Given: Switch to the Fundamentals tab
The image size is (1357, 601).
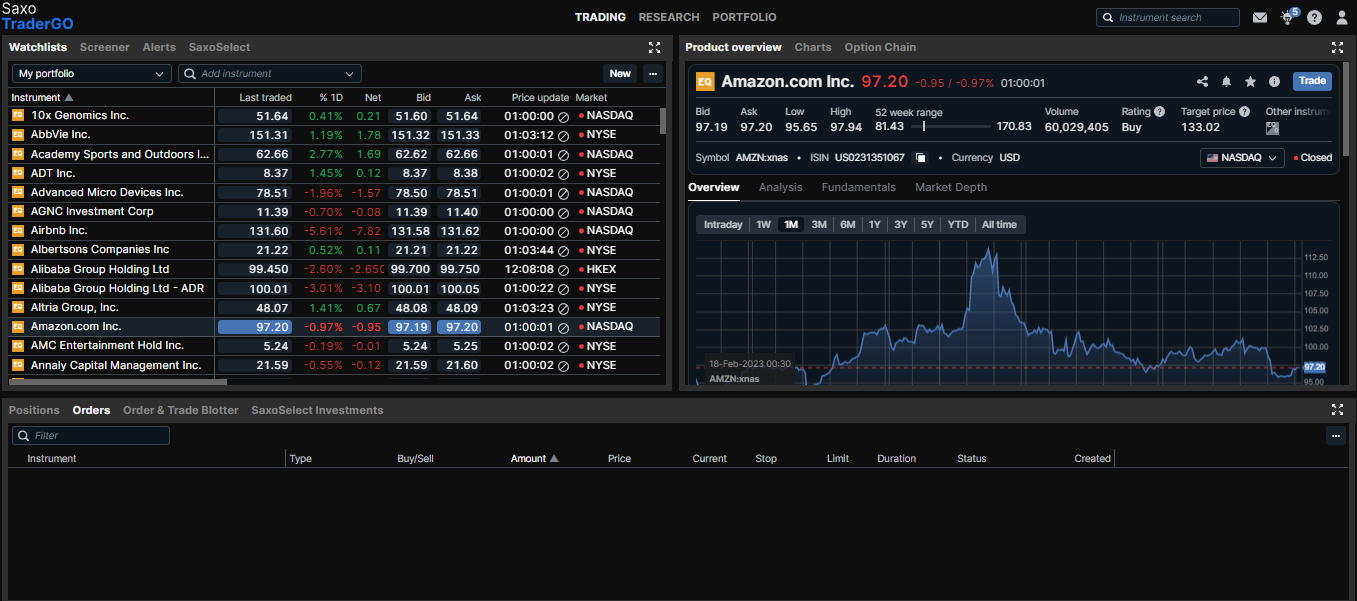Looking at the screenshot, I should (858, 187).
